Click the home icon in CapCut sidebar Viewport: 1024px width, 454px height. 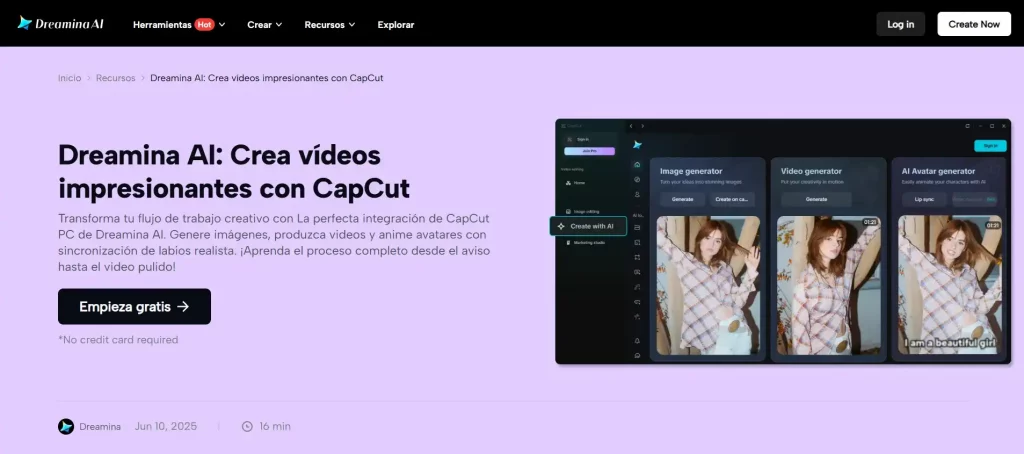638,164
